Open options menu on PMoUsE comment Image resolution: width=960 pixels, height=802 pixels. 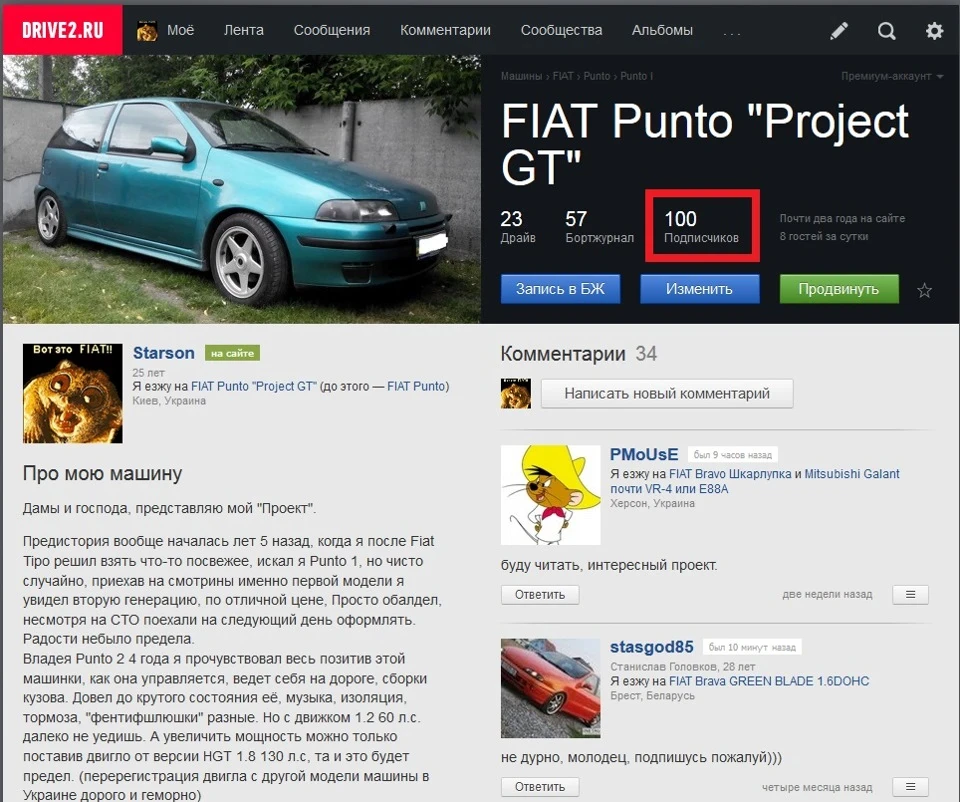tap(910, 594)
